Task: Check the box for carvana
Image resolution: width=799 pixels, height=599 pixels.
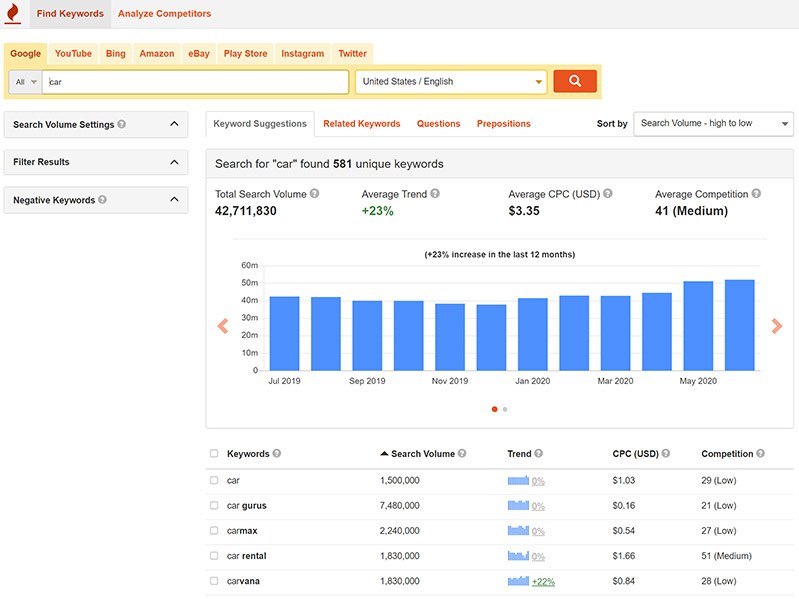Action: pos(214,581)
